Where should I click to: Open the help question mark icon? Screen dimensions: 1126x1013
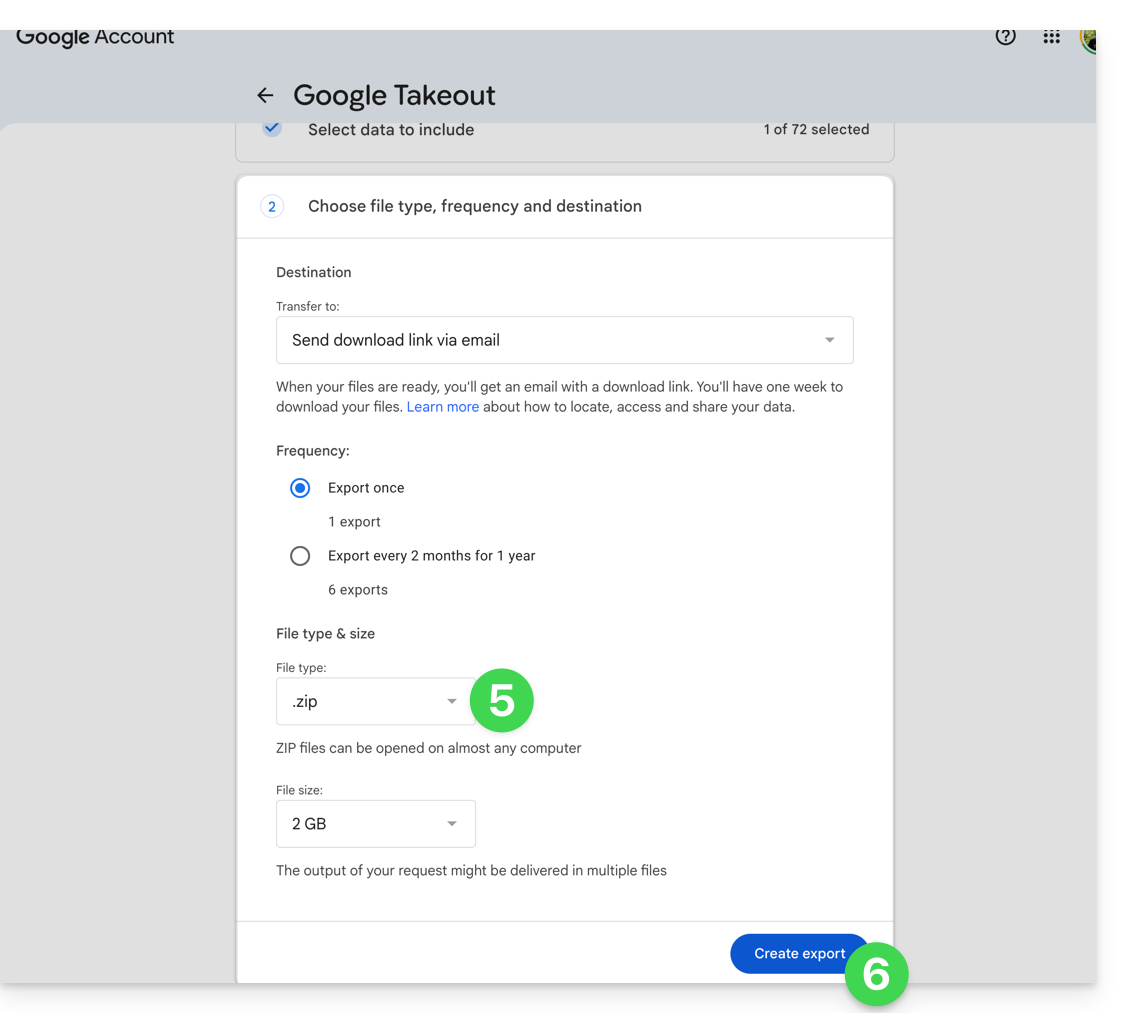(1005, 37)
